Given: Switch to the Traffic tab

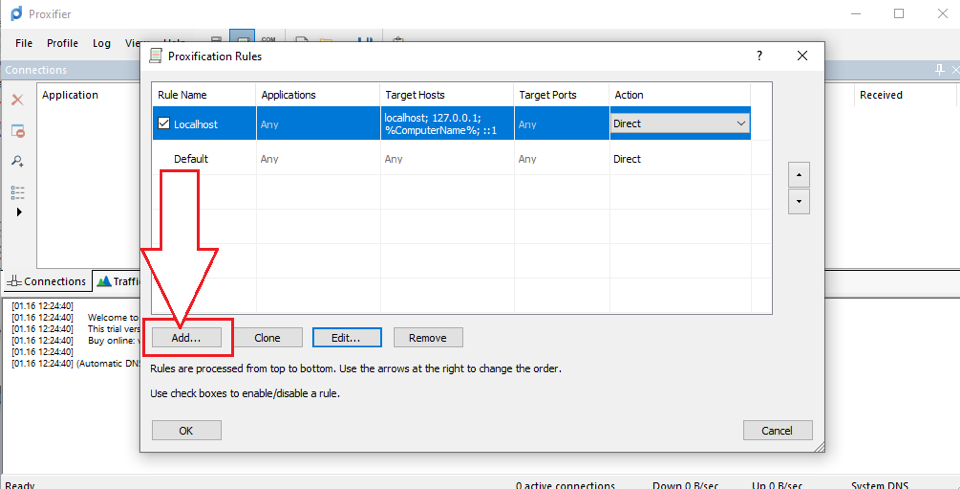Looking at the screenshot, I should [x=117, y=282].
